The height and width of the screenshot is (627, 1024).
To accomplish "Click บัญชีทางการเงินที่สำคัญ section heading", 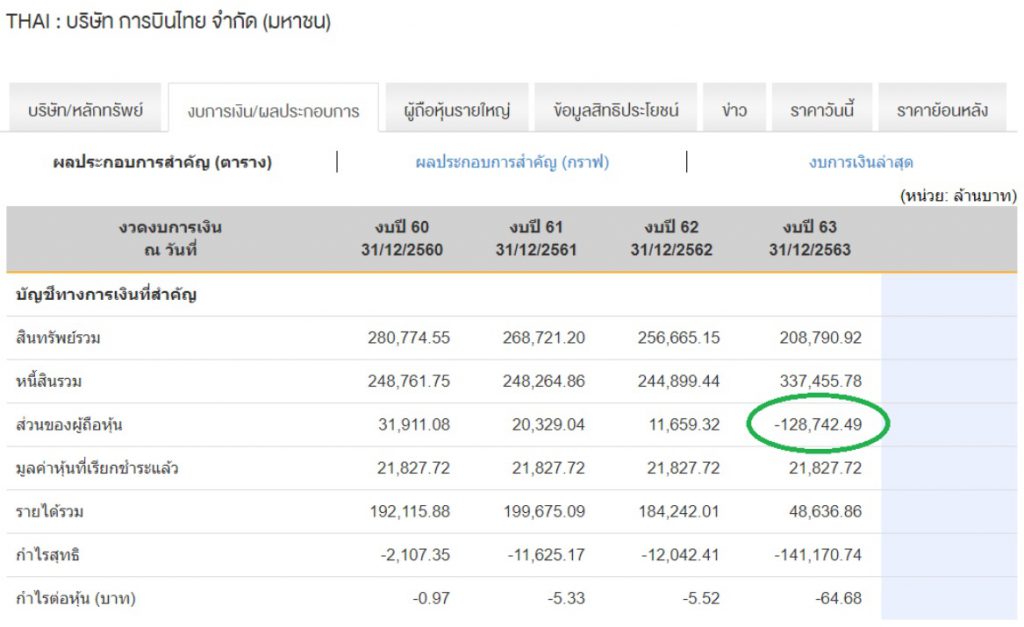I will tap(106, 294).
